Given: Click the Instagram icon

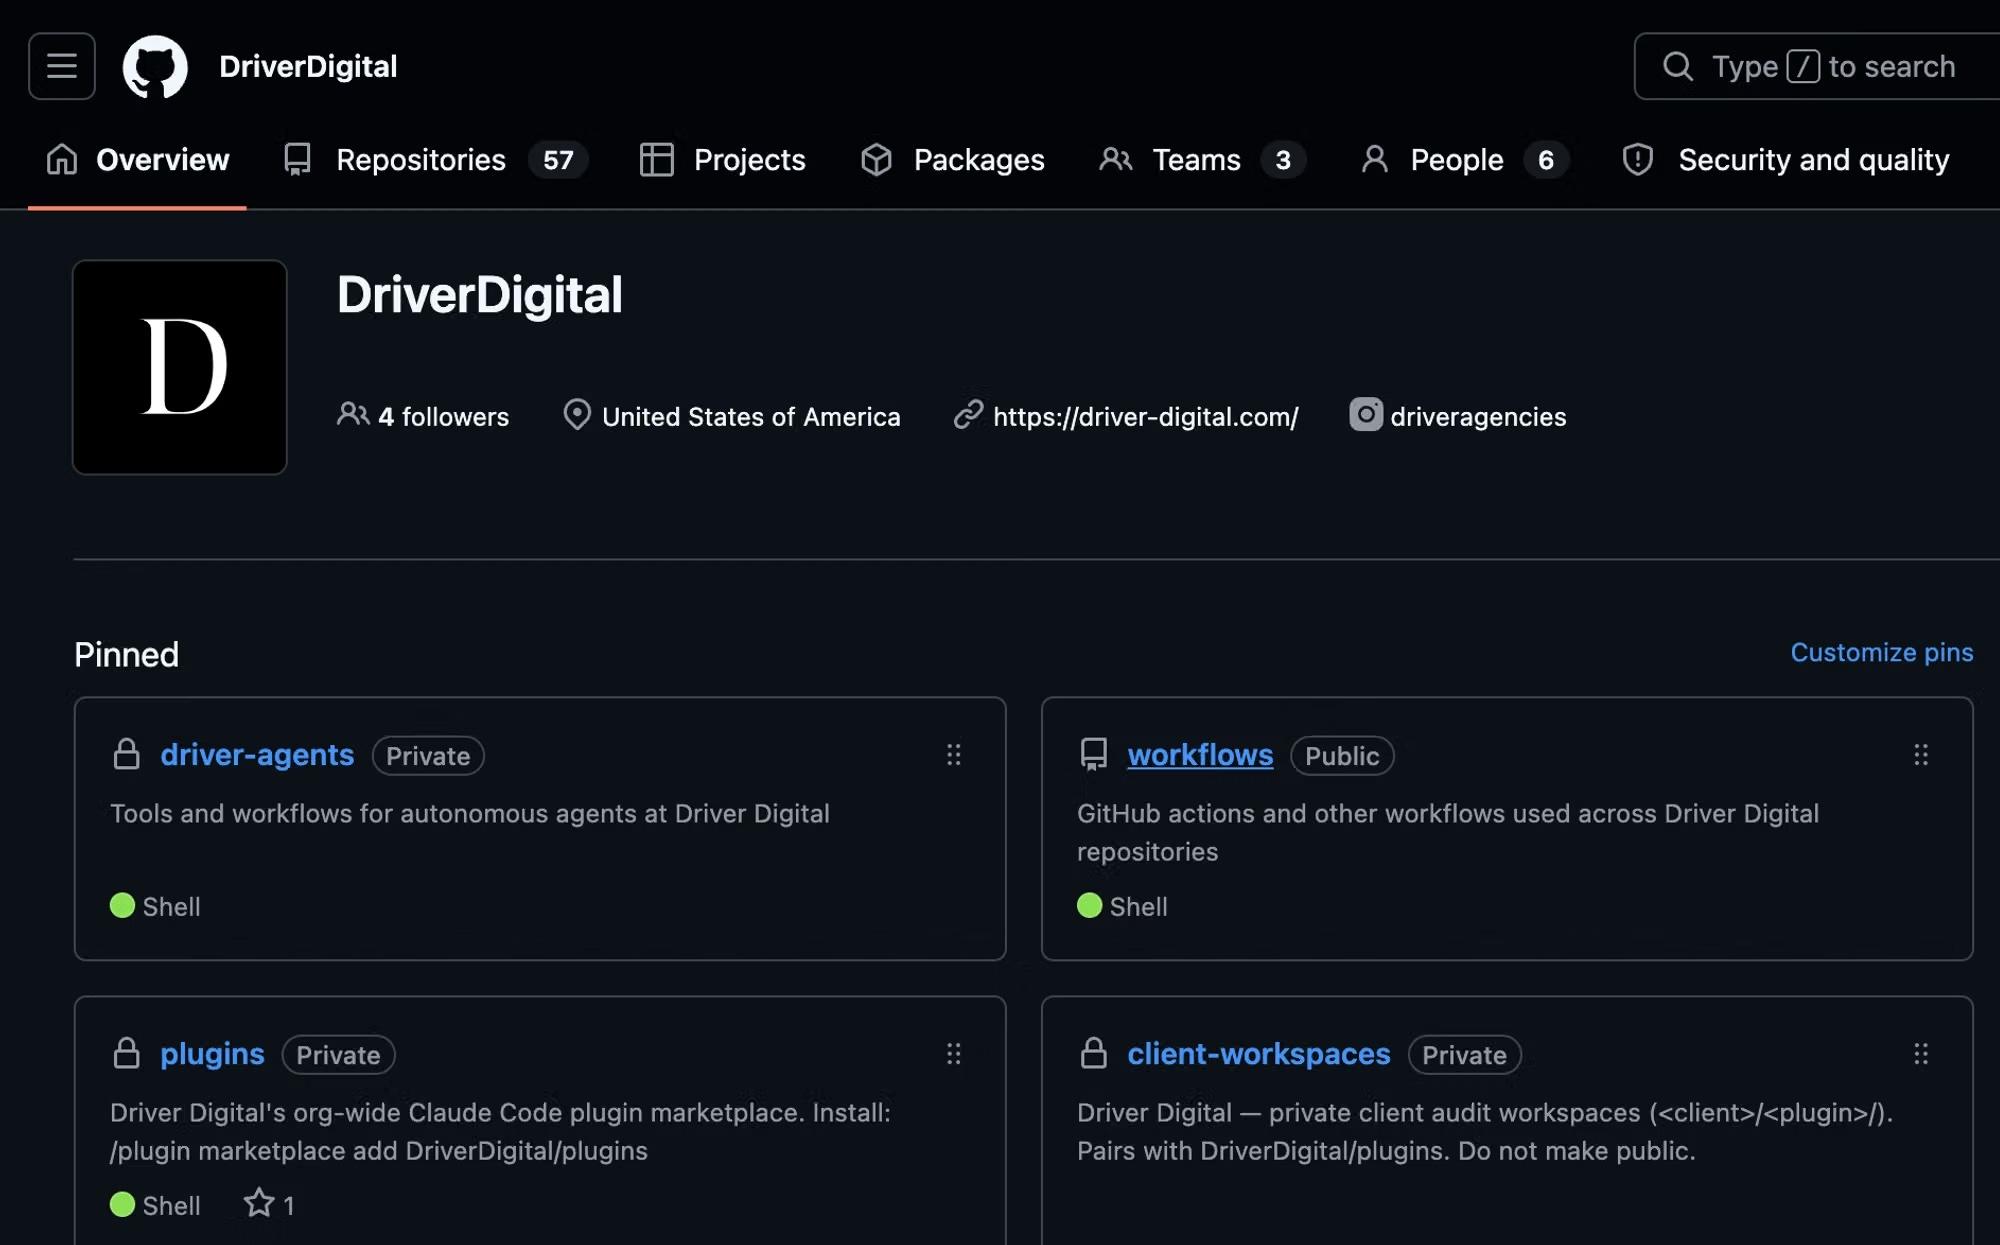Looking at the screenshot, I should pos(1366,414).
